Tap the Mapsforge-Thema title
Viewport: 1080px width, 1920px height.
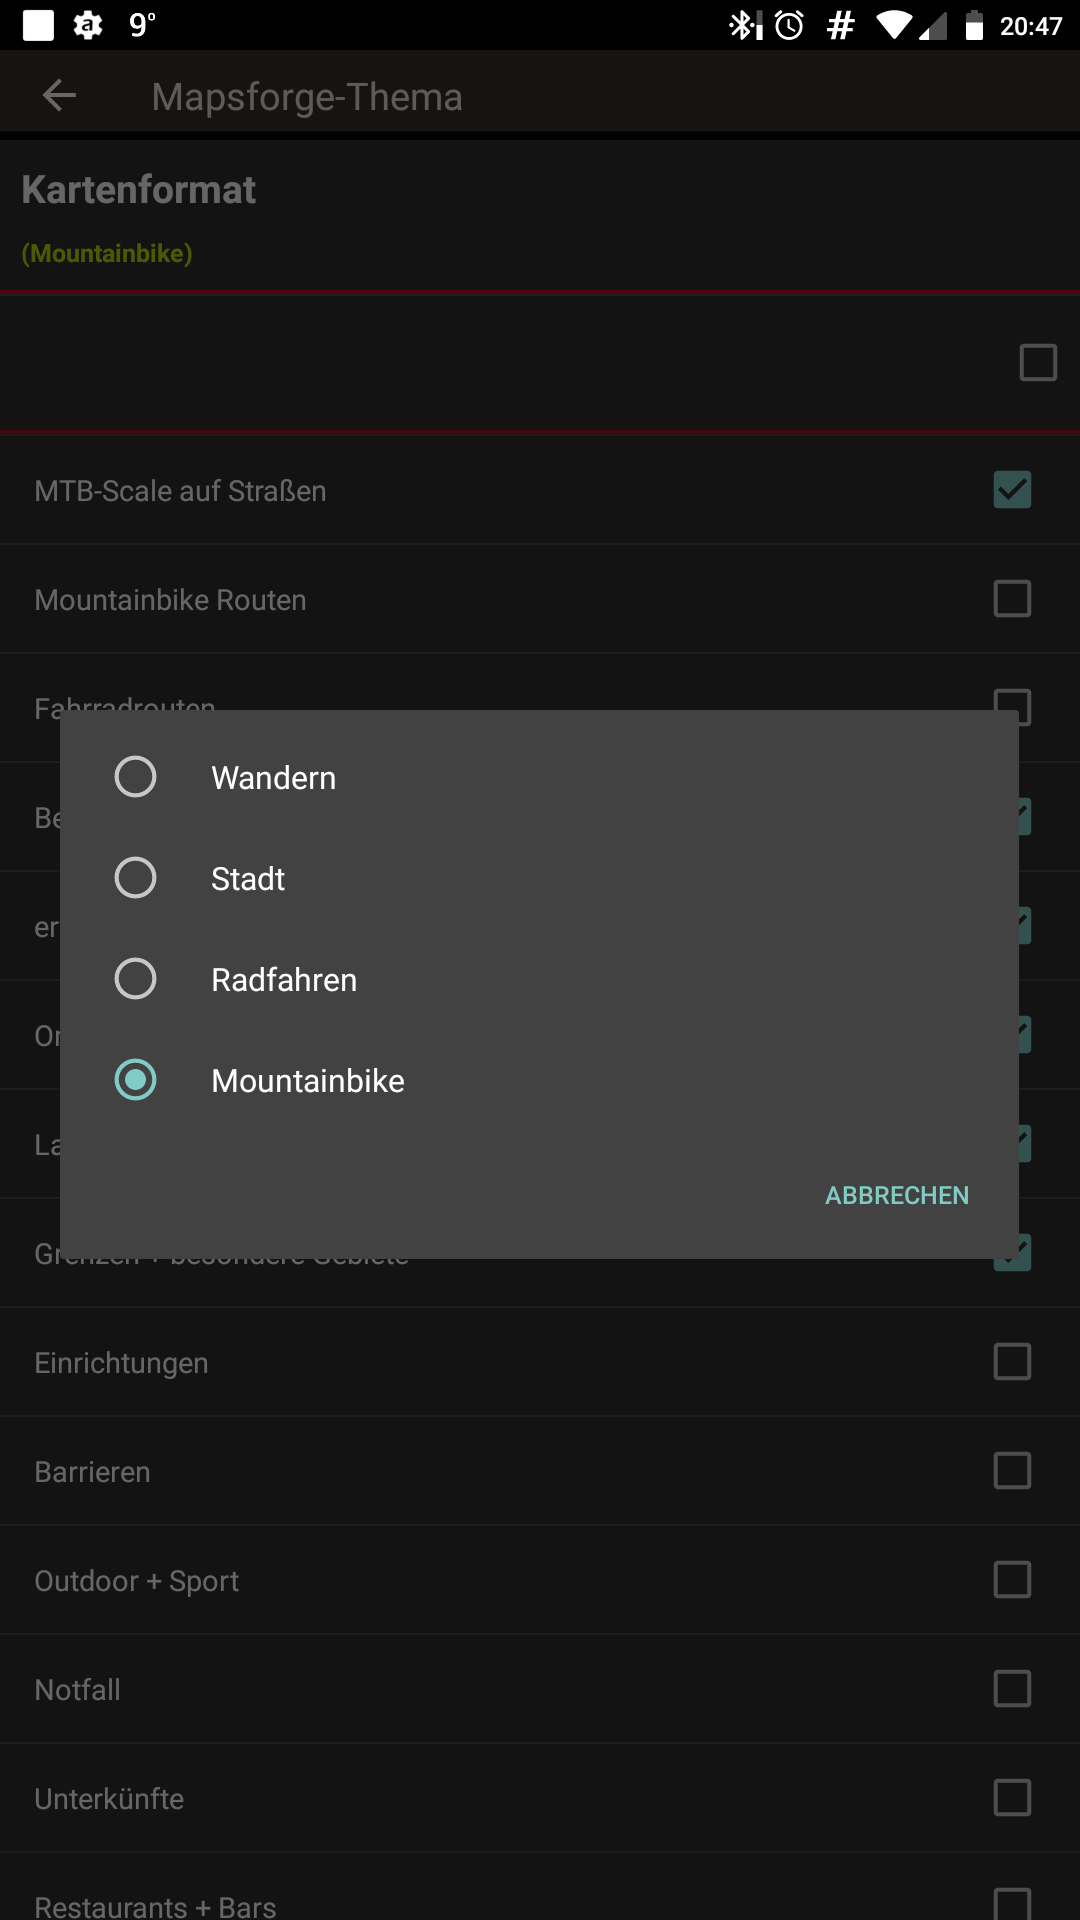tap(307, 97)
